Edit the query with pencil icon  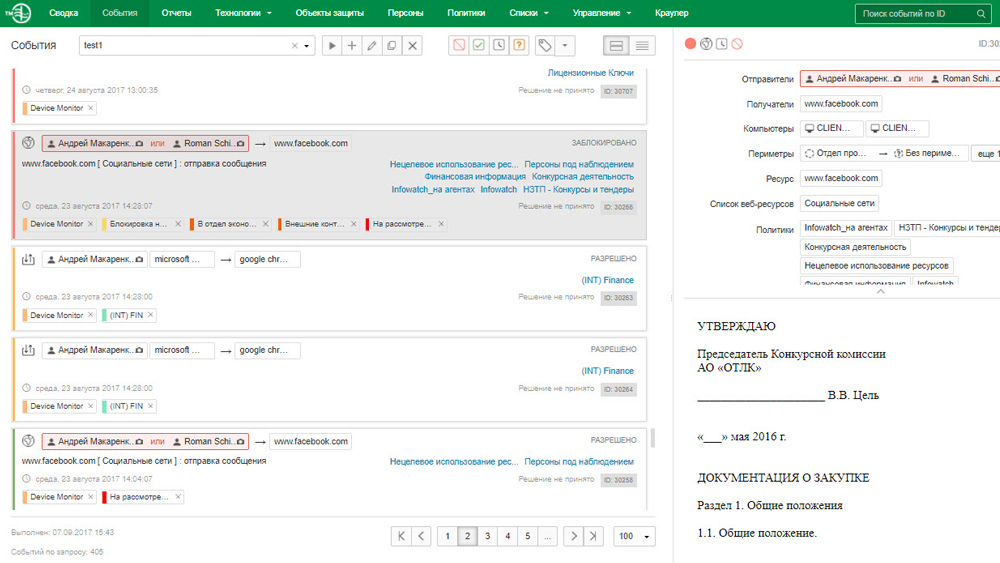pyautogui.click(x=372, y=45)
